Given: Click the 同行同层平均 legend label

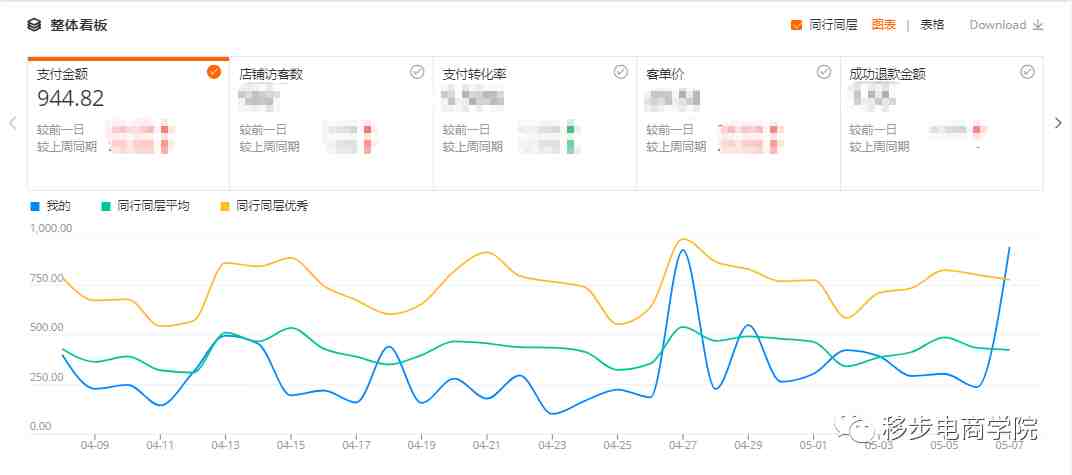Looking at the screenshot, I should click(153, 206).
